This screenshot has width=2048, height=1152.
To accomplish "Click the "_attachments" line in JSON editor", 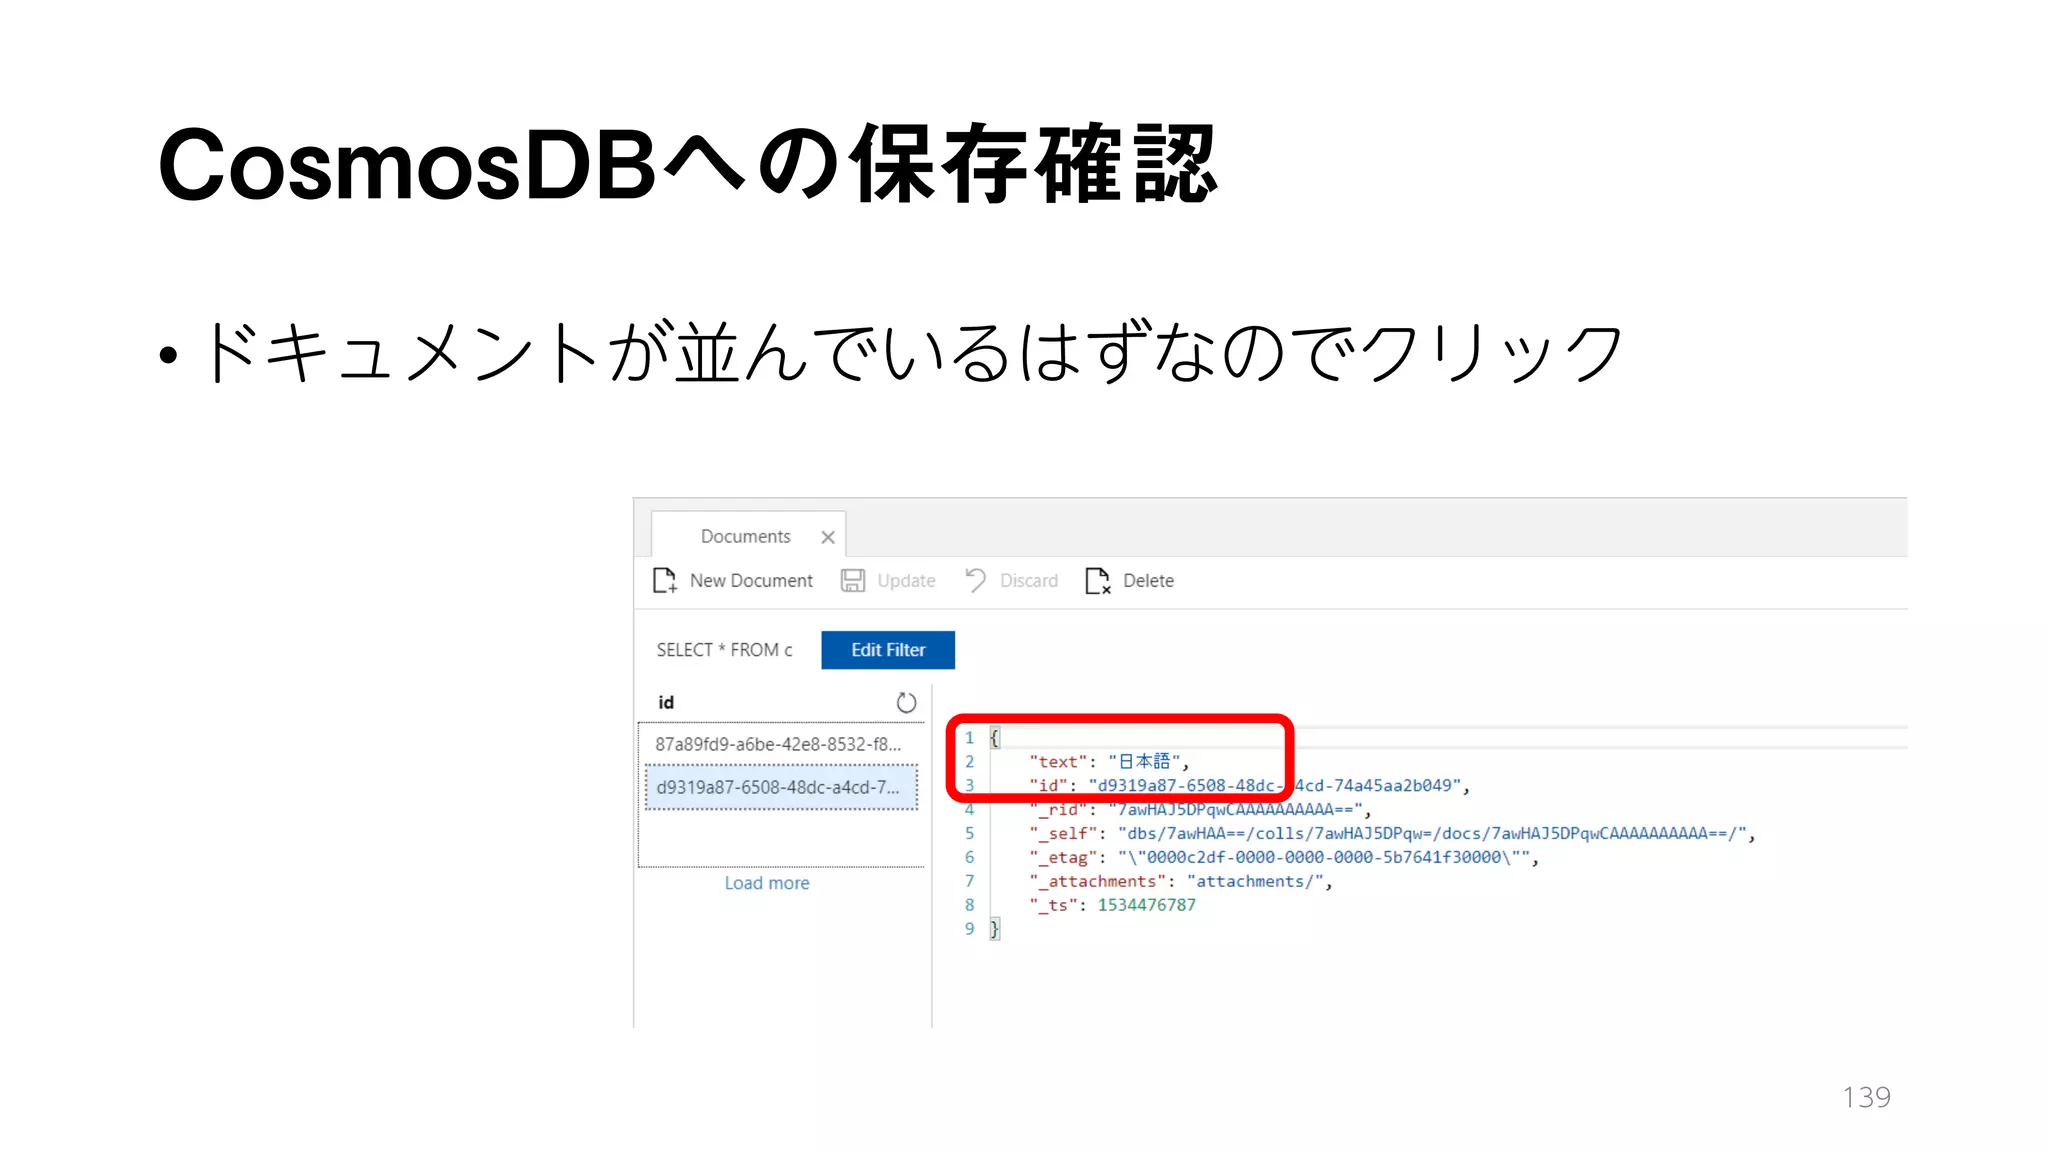I will (1181, 881).
